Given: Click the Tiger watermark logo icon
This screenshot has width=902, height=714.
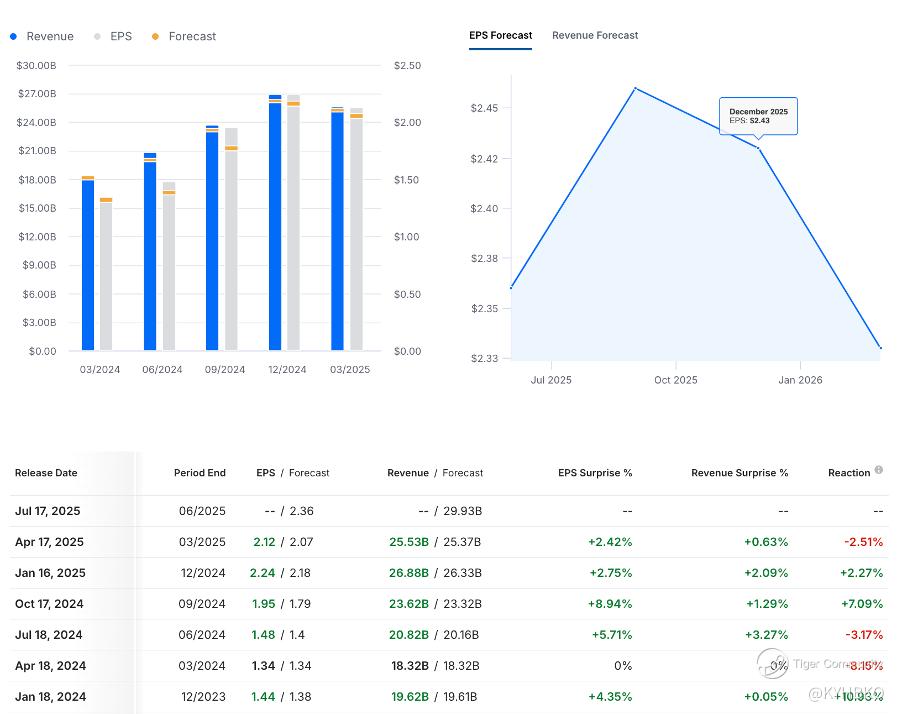Looking at the screenshot, I should [x=772, y=663].
